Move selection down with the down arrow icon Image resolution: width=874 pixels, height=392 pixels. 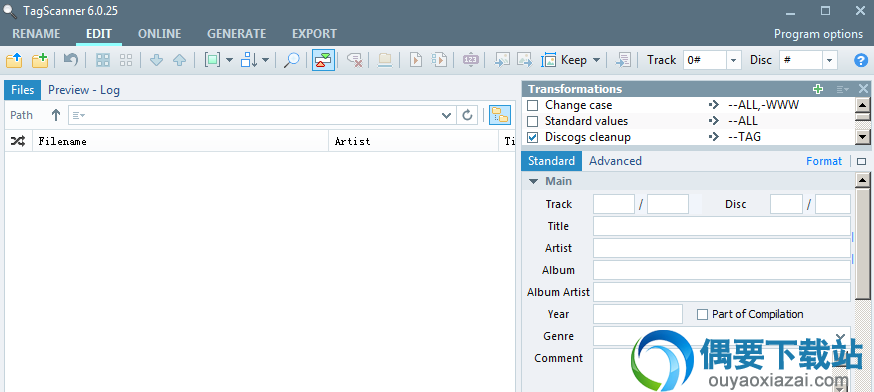pyautogui.click(x=157, y=60)
